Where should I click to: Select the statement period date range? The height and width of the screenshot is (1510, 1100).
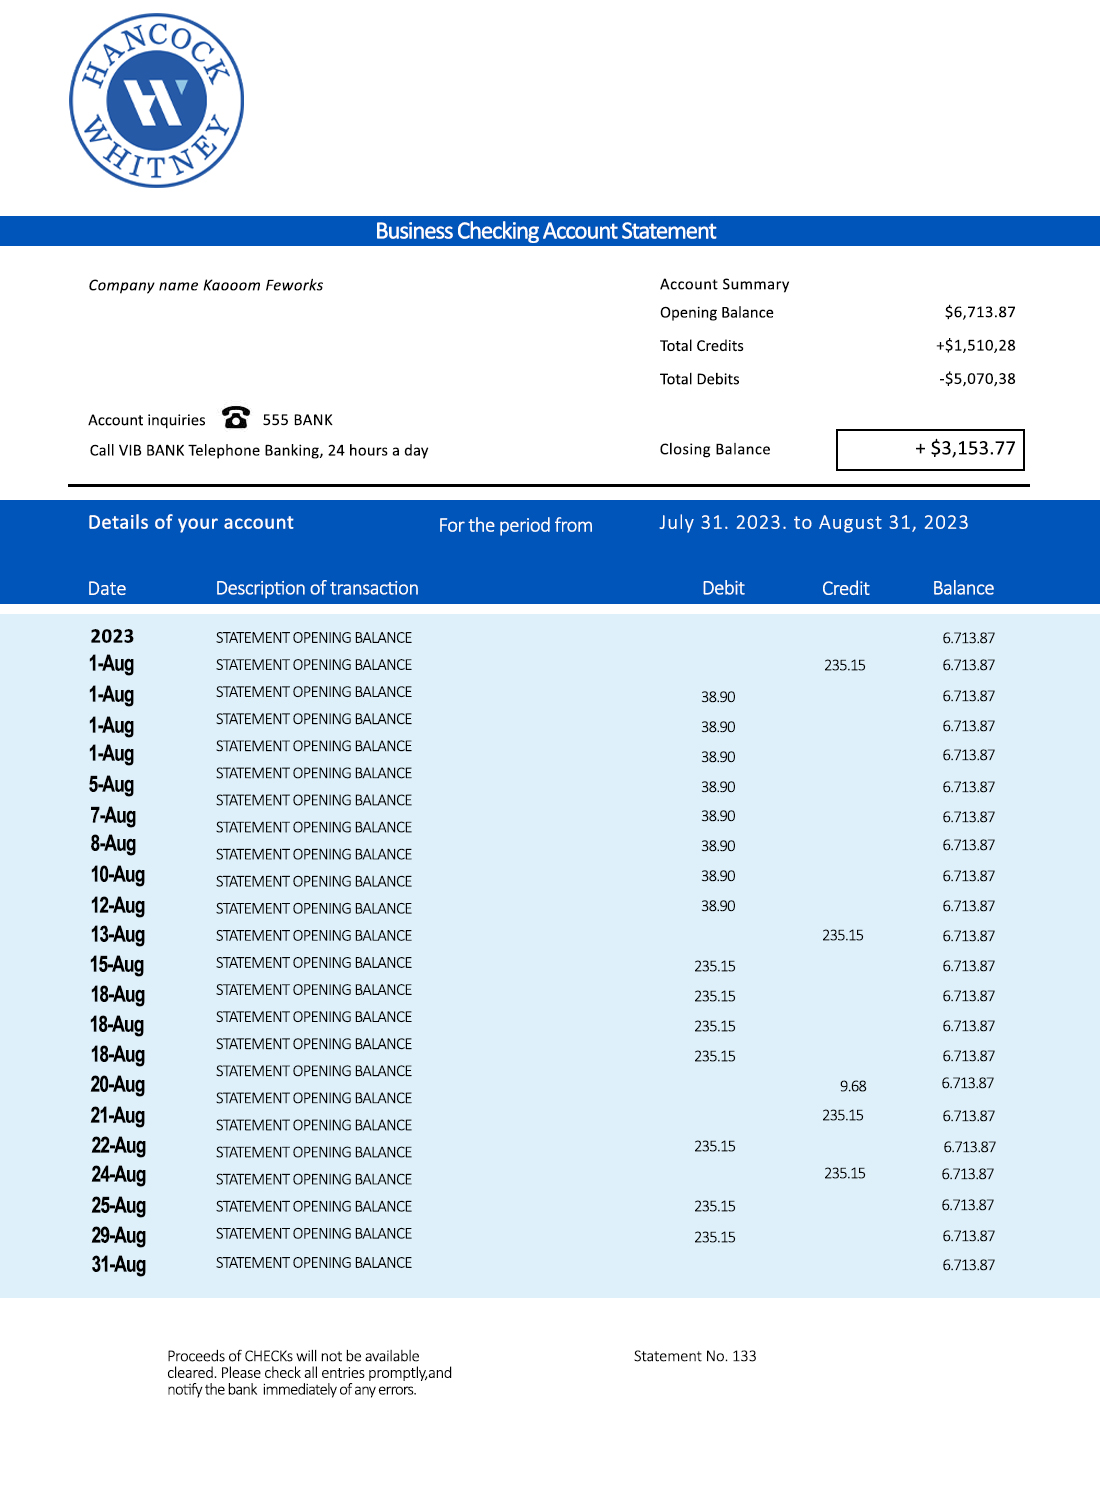coord(813,522)
